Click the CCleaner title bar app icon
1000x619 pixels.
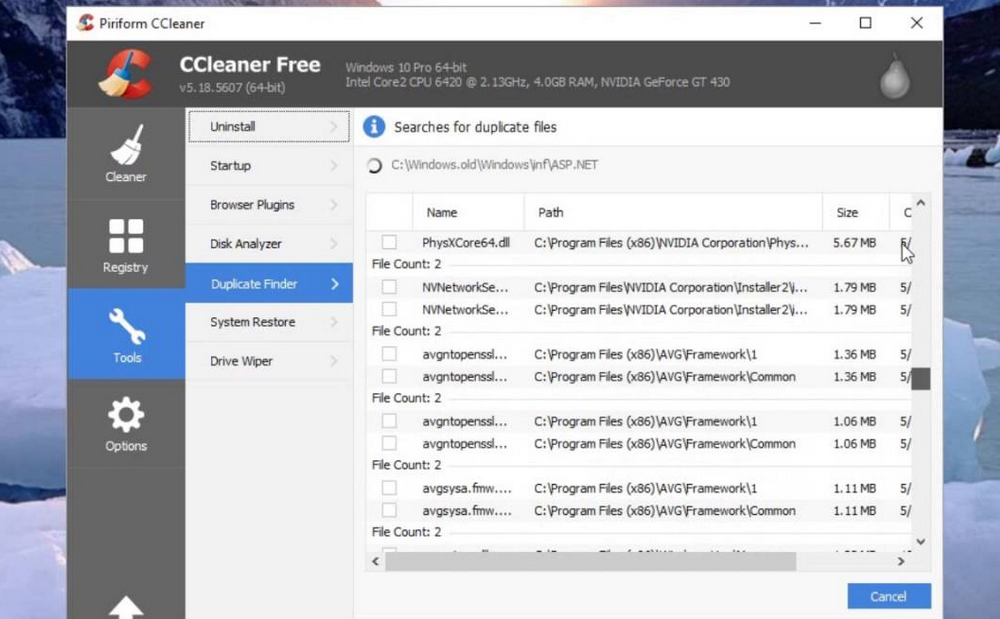tap(85, 23)
